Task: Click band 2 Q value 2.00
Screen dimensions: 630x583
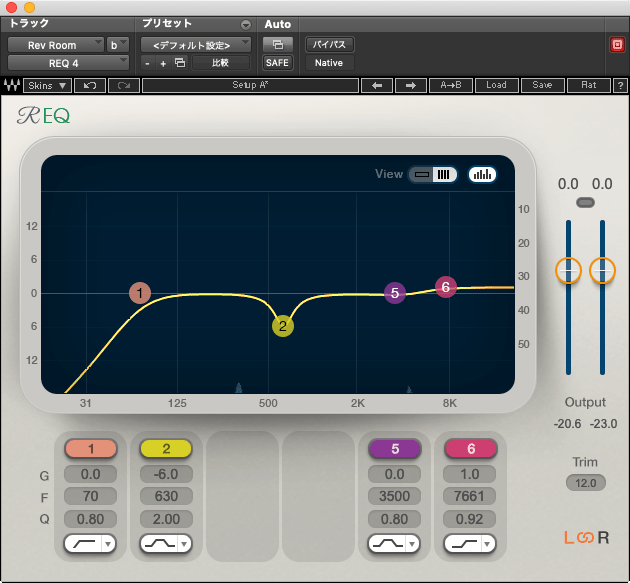Action: coord(166,519)
